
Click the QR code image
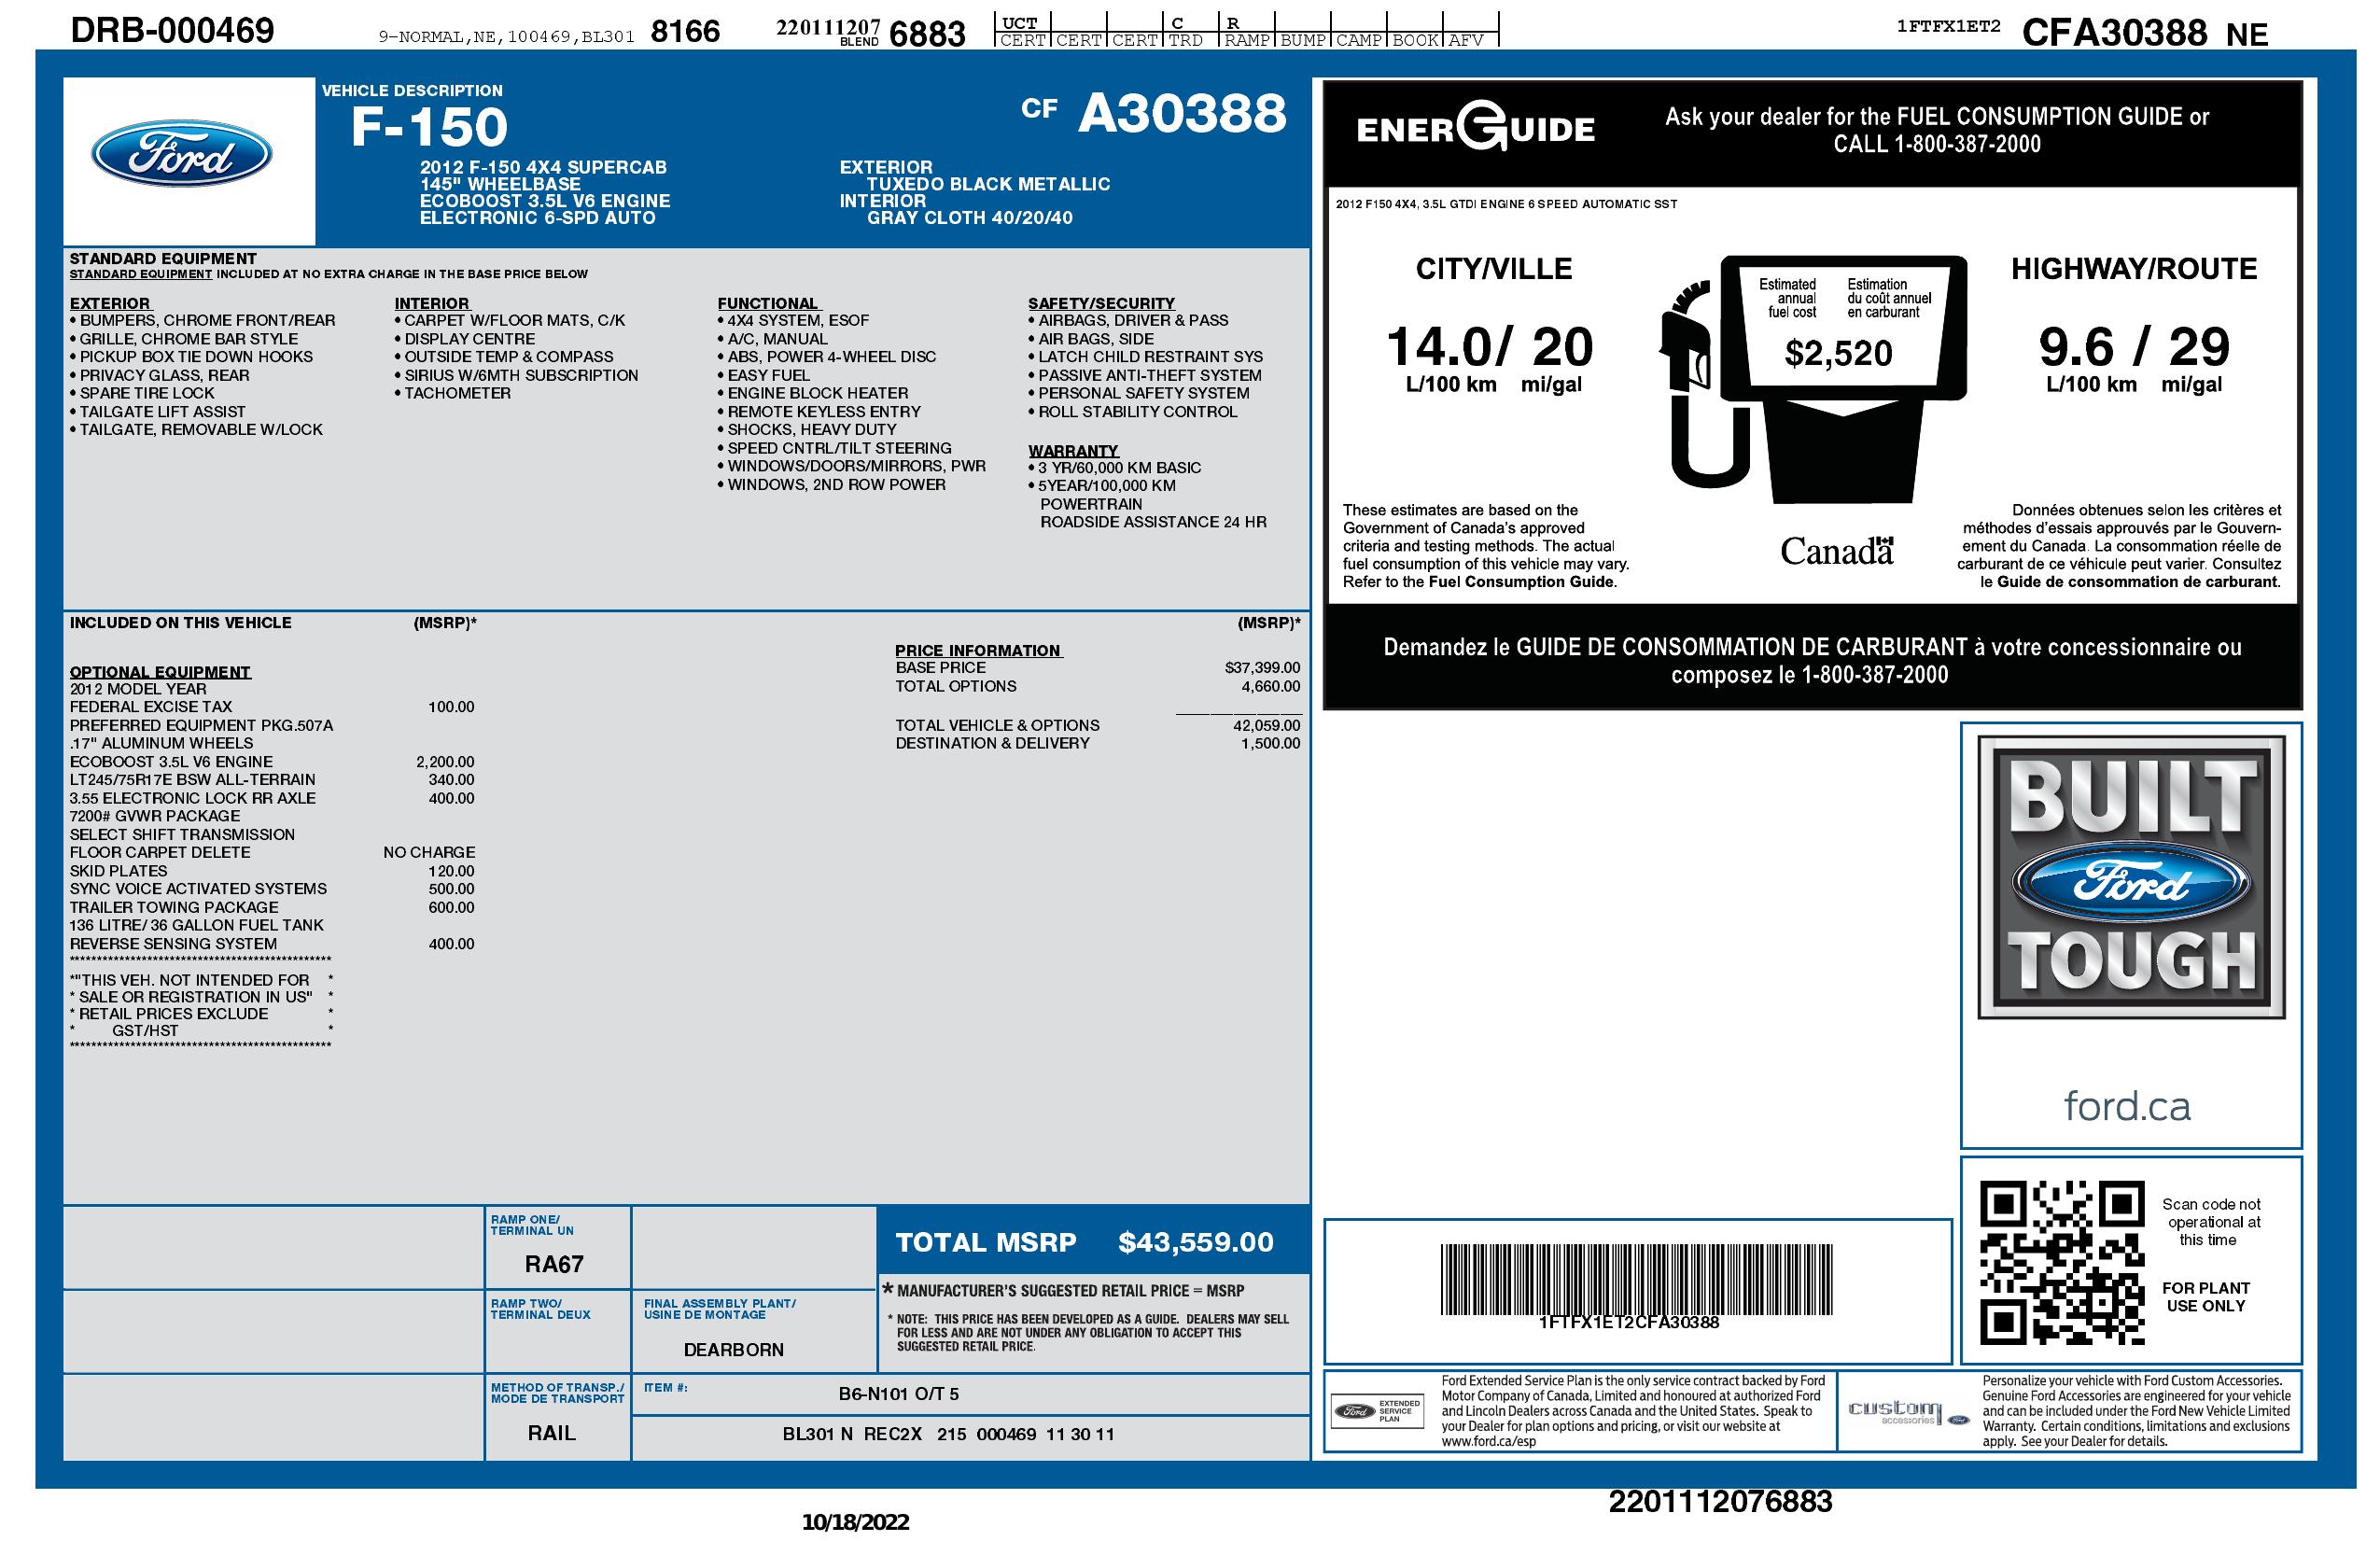click(2061, 1262)
